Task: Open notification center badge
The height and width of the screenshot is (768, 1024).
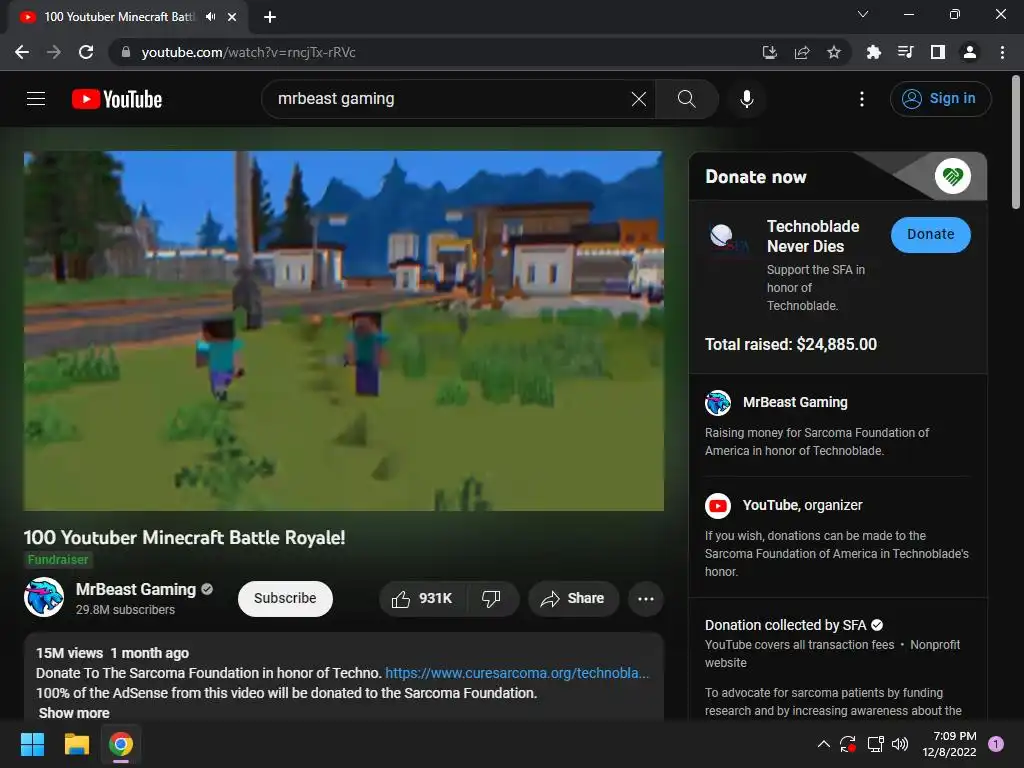Action: pyautogui.click(x=996, y=744)
